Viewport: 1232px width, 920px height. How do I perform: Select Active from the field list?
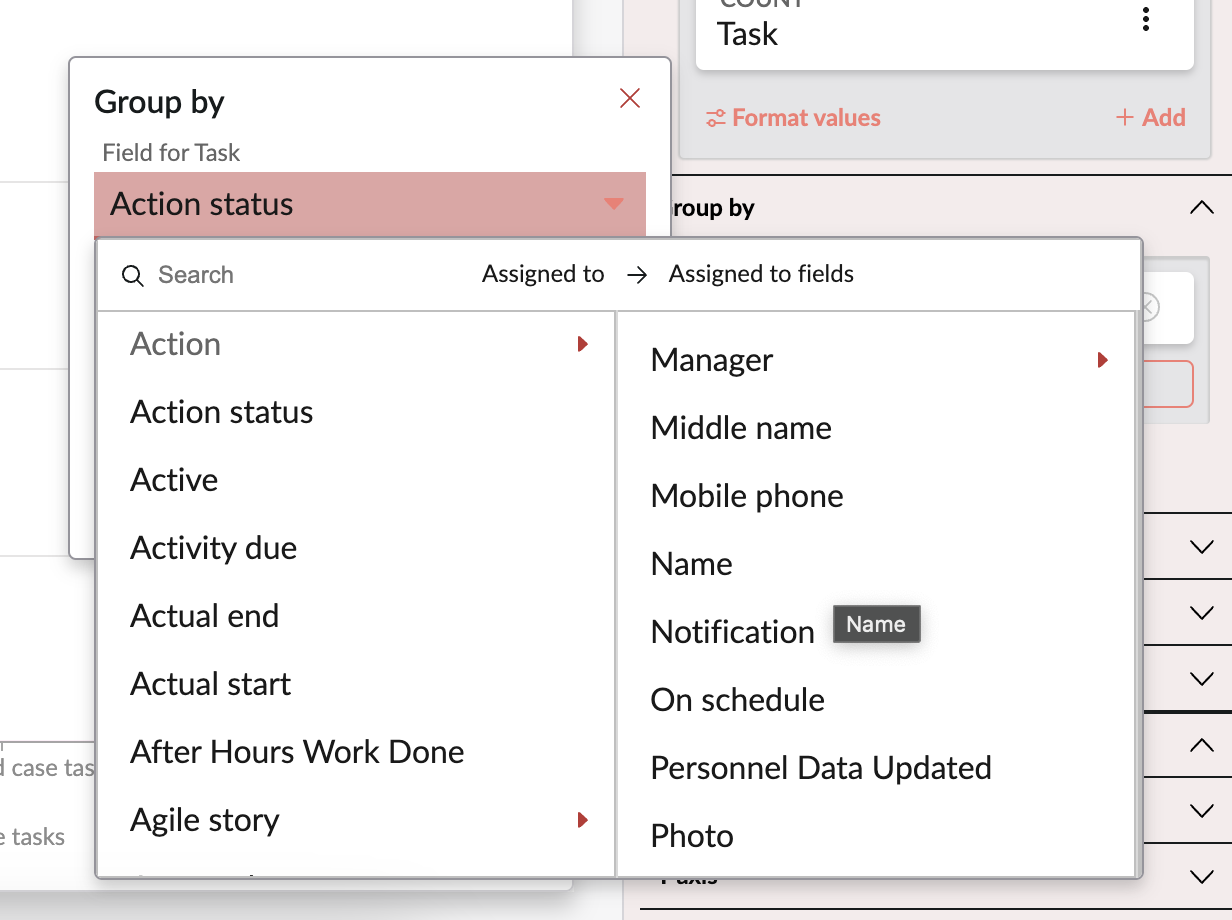tap(174, 480)
